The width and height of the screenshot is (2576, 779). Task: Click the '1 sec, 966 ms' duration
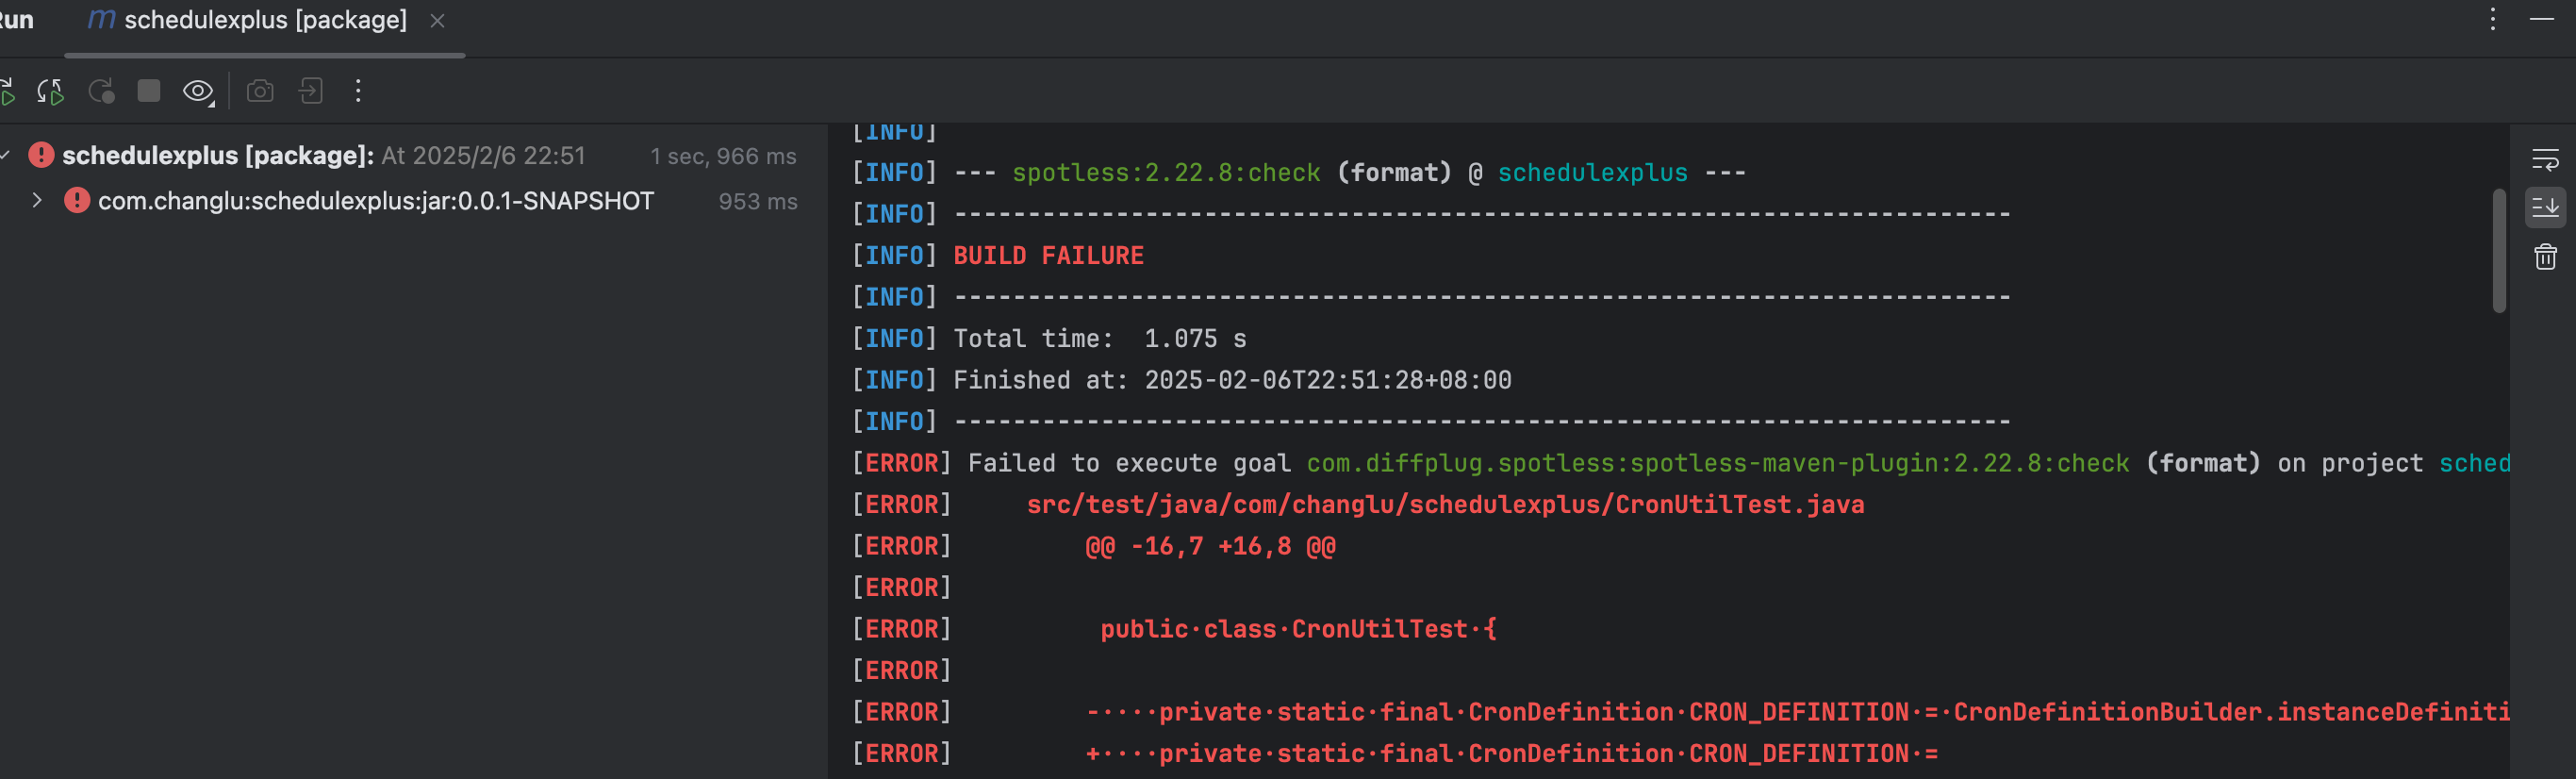723,156
